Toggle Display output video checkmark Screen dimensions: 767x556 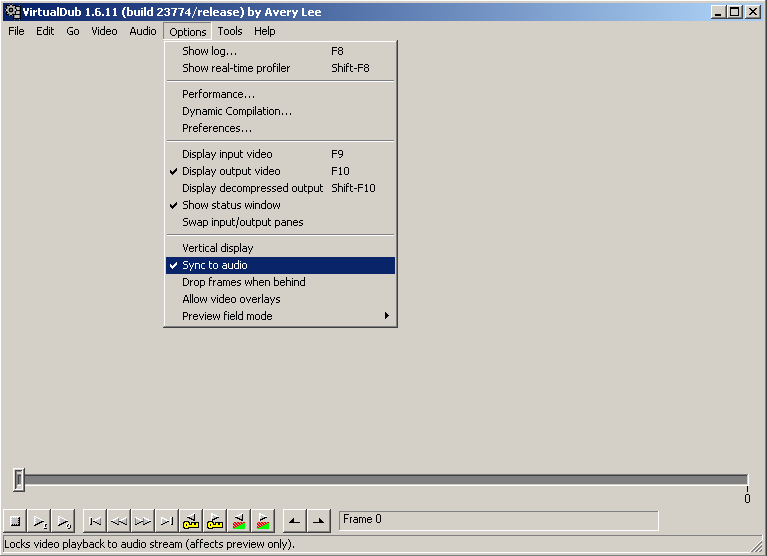click(280, 171)
